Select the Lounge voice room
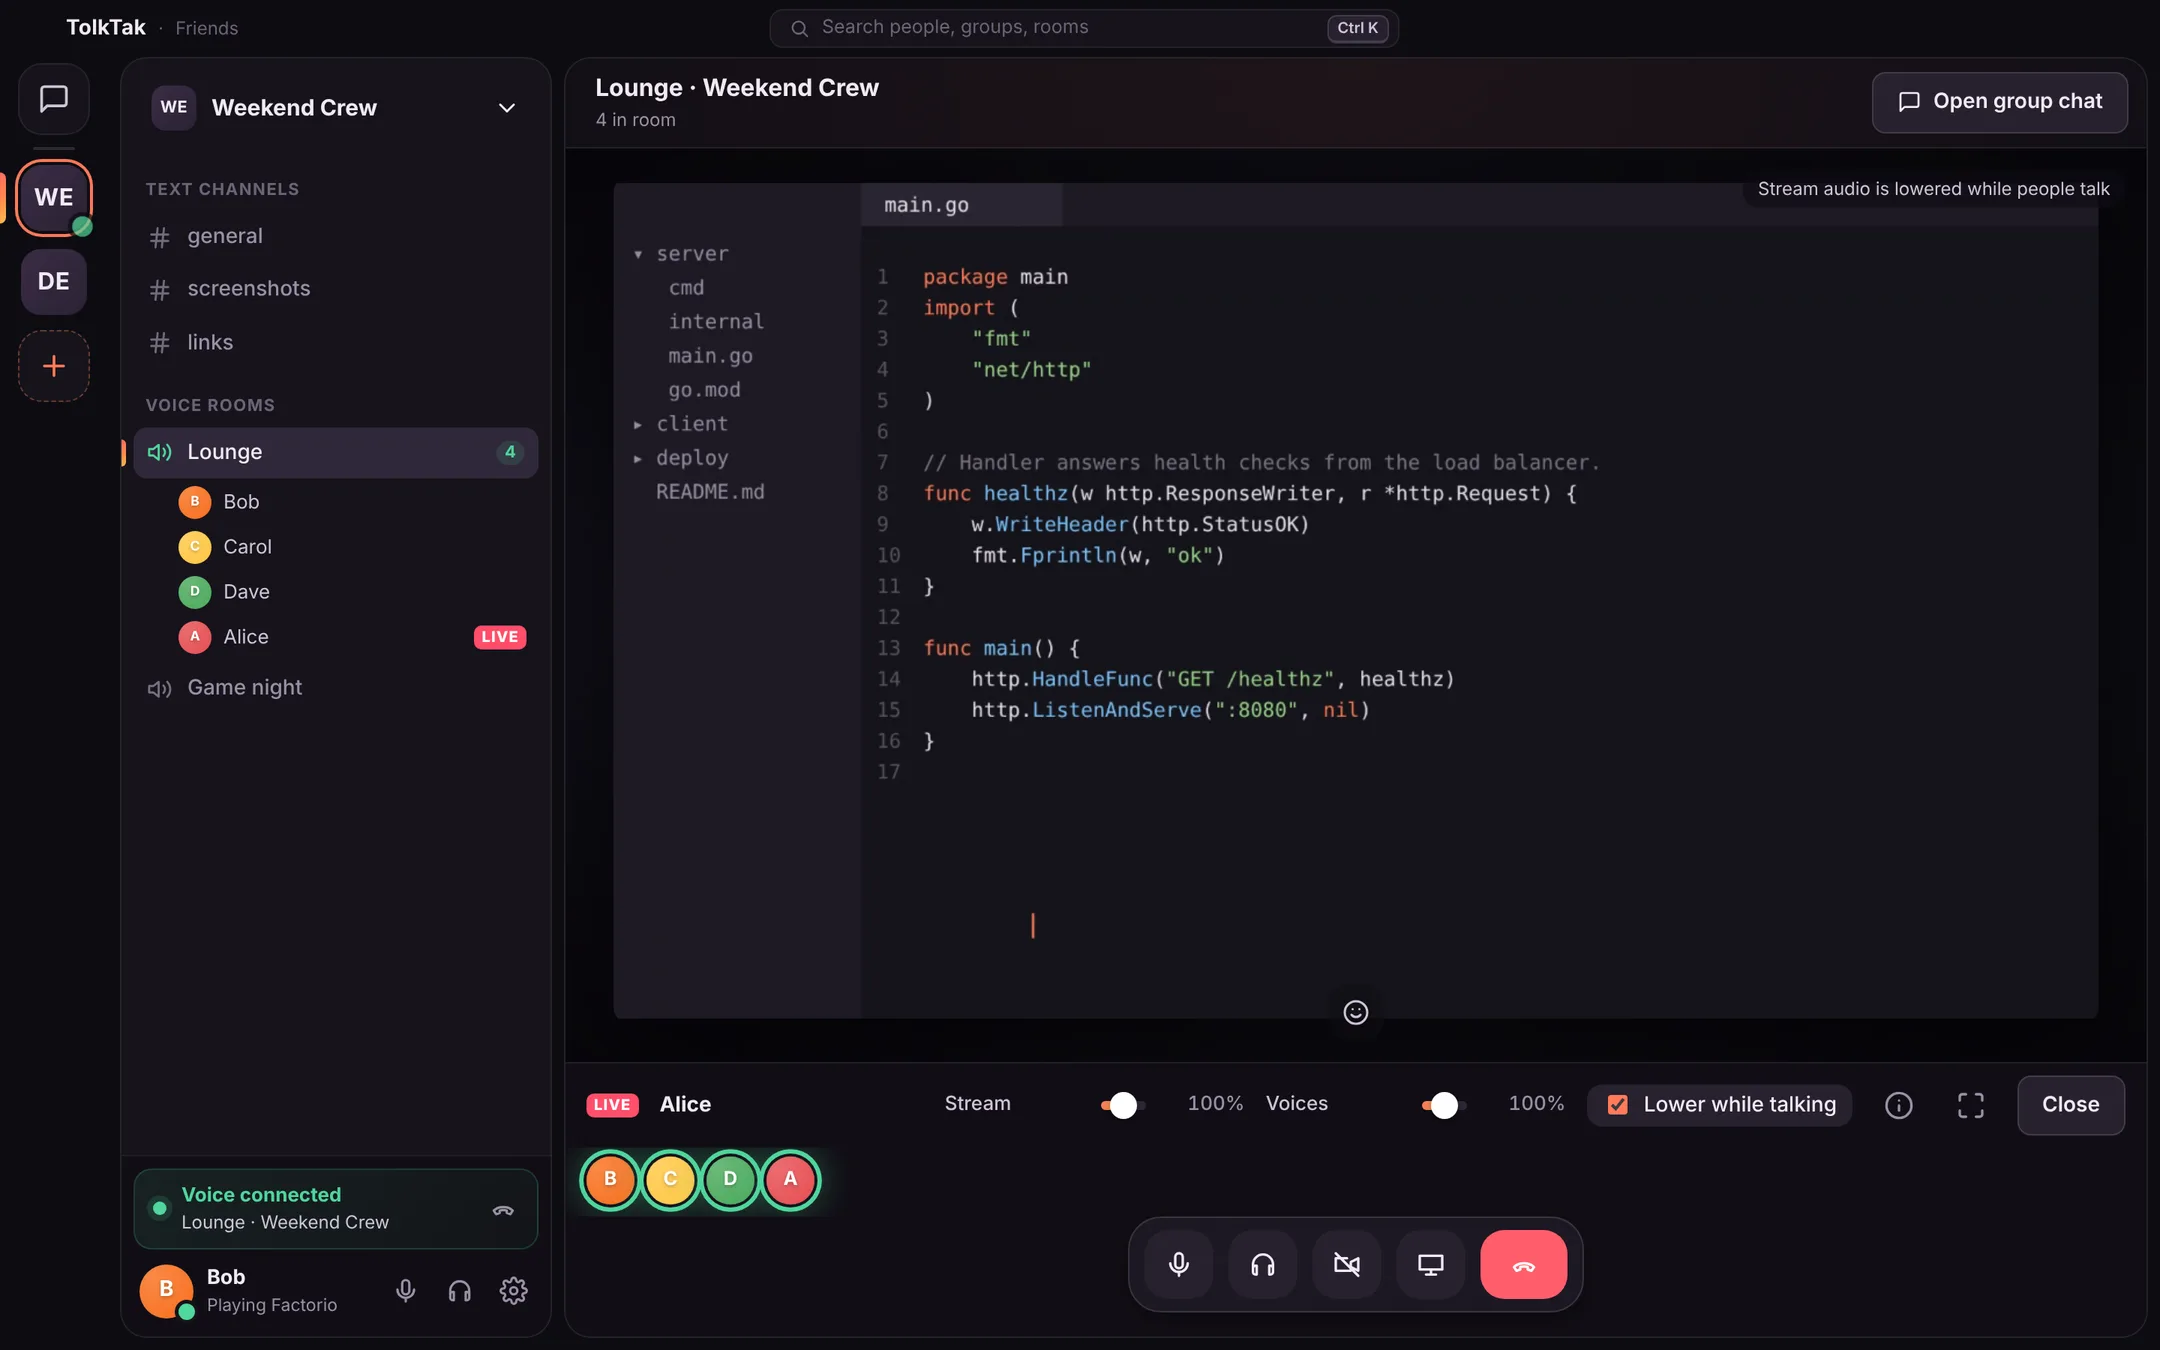2160x1350 pixels. coord(336,452)
